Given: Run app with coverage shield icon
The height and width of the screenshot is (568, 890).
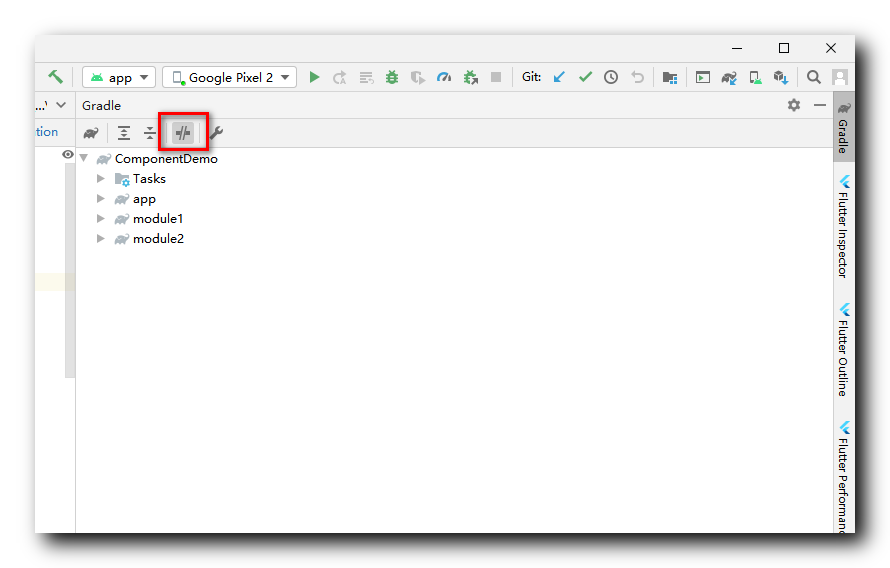Looking at the screenshot, I should click(x=418, y=77).
